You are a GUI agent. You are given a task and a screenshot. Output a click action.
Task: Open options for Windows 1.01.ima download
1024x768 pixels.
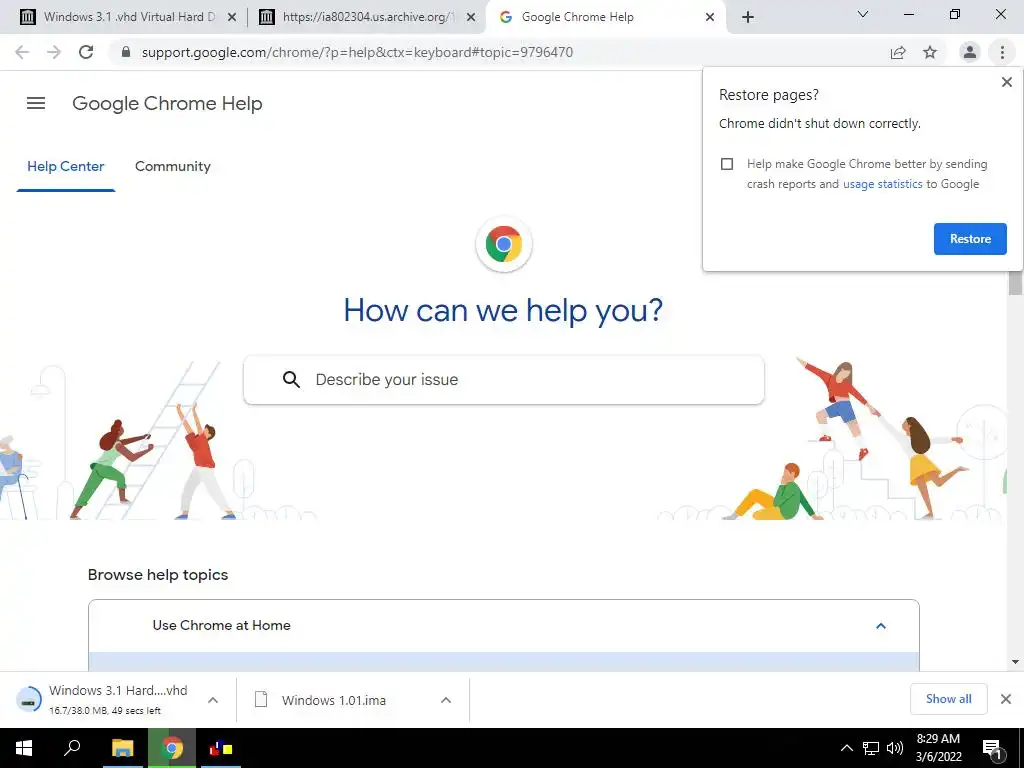(446, 700)
